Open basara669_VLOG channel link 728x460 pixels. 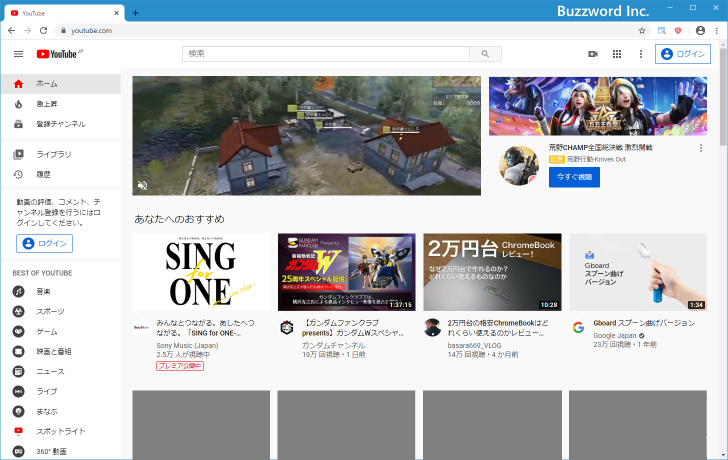pyautogui.click(x=474, y=345)
